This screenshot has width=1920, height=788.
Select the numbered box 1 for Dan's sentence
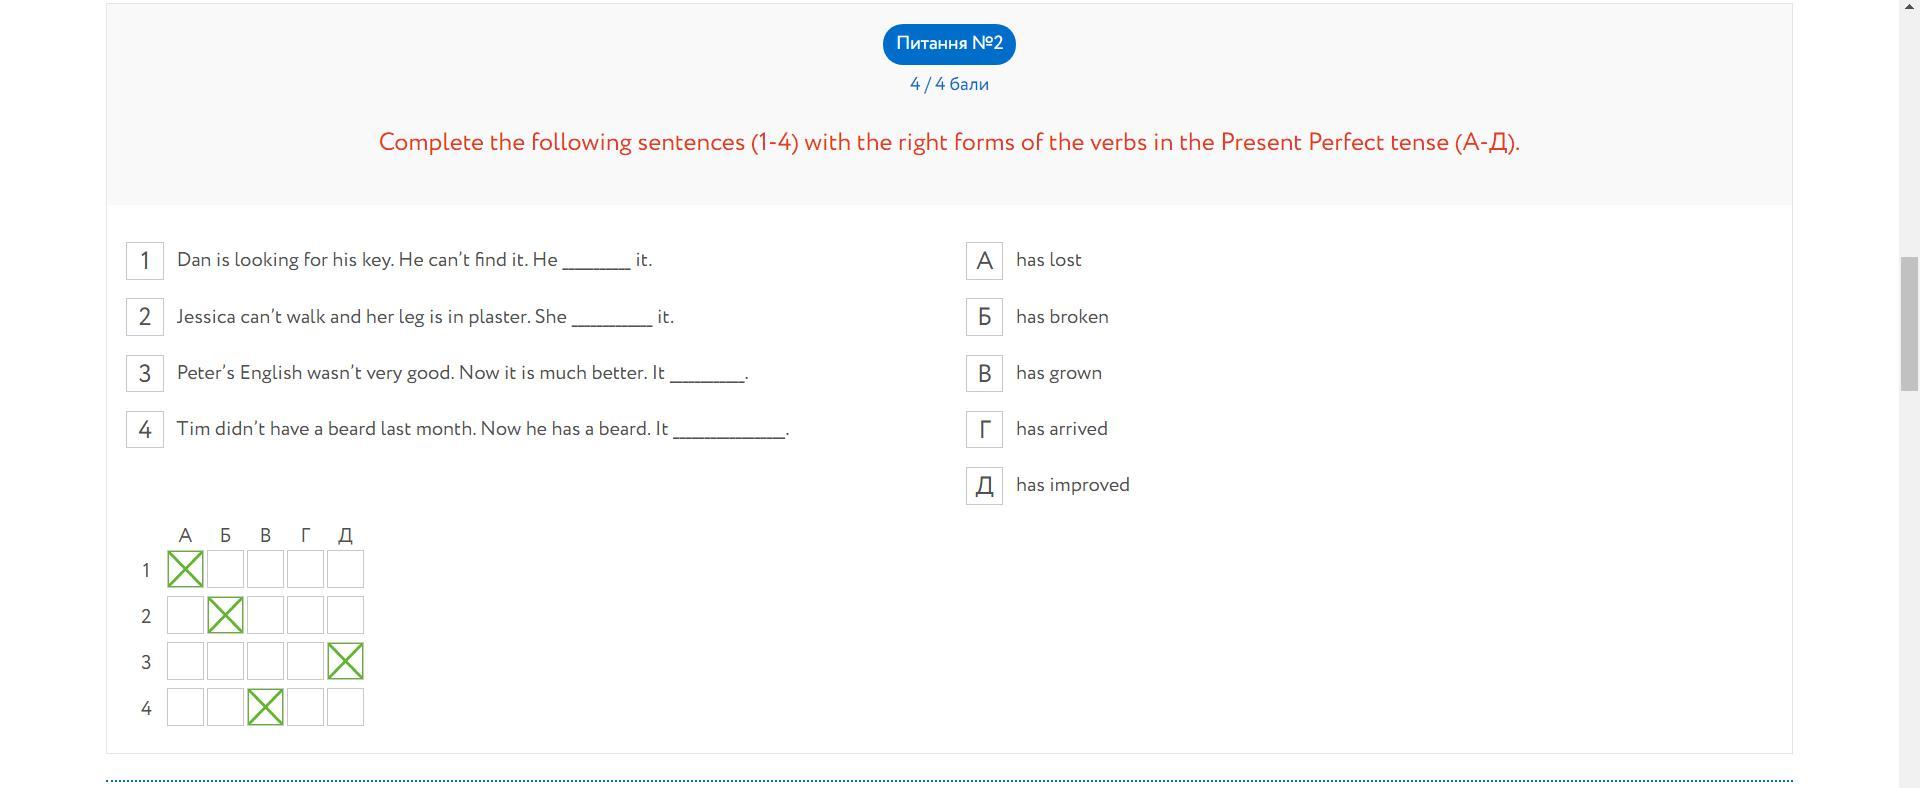(x=145, y=261)
